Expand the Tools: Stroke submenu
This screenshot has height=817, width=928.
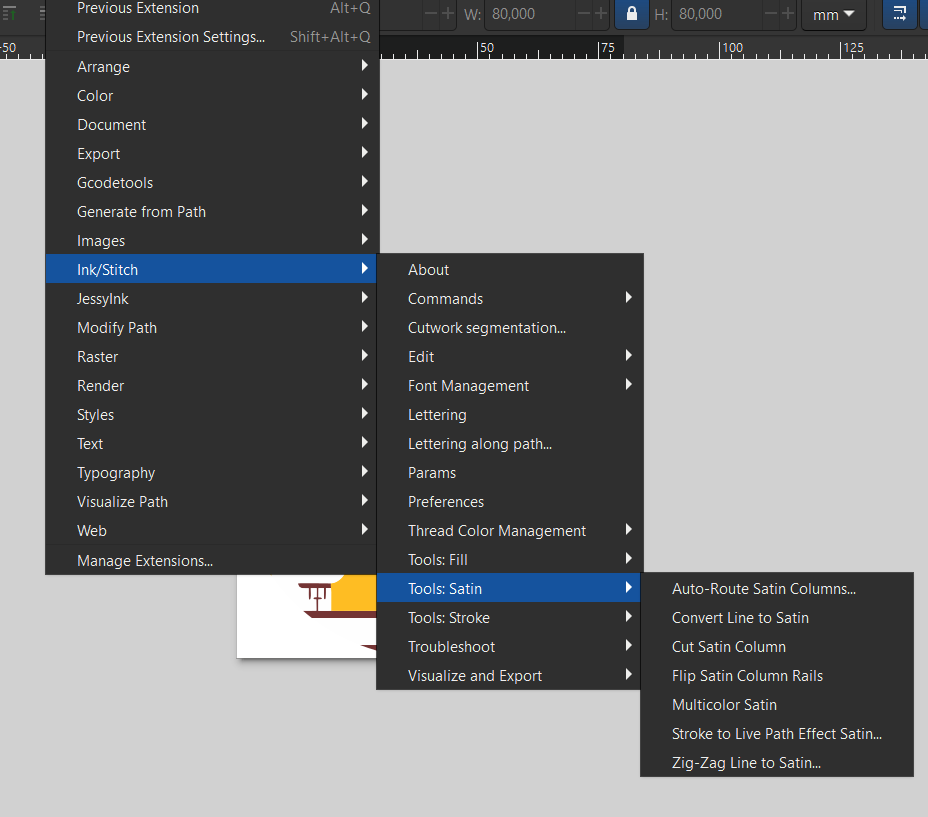[510, 618]
